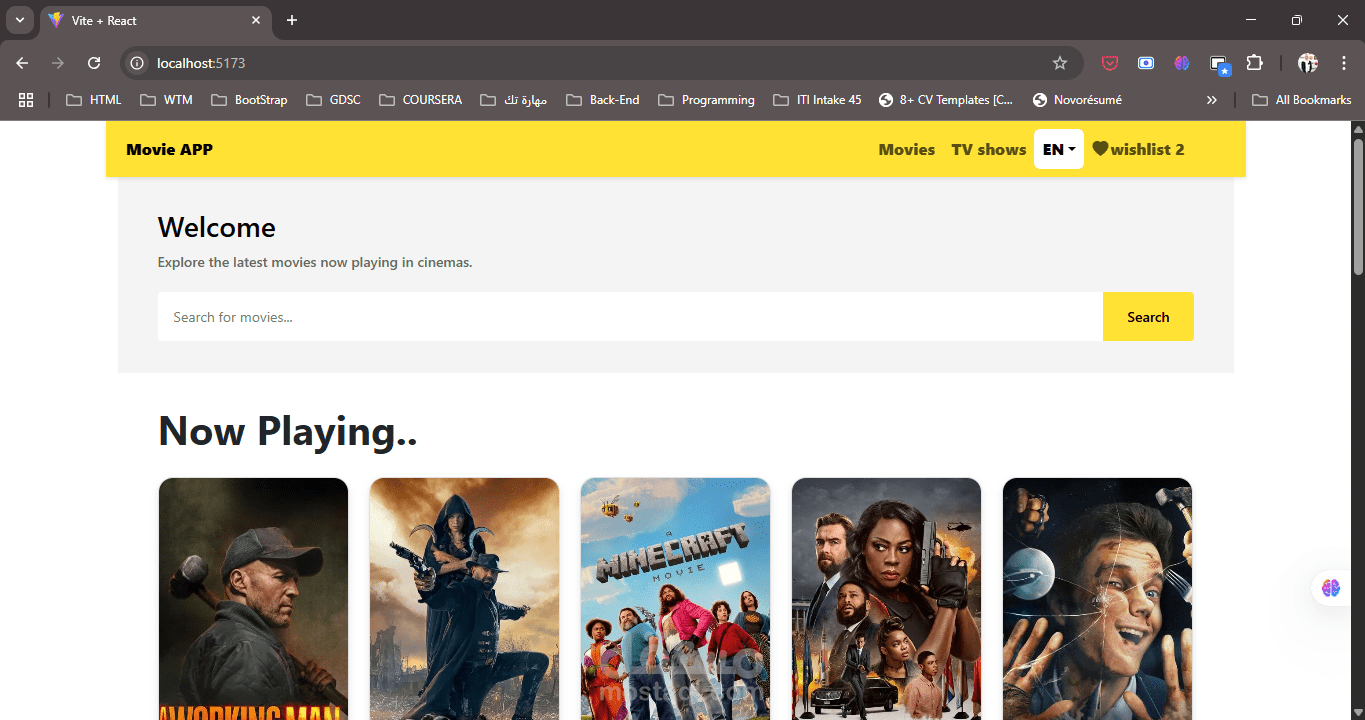The width and height of the screenshot is (1365, 720).
Task: Open the Programming bookmarks folder
Action: (x=706, y=100)
